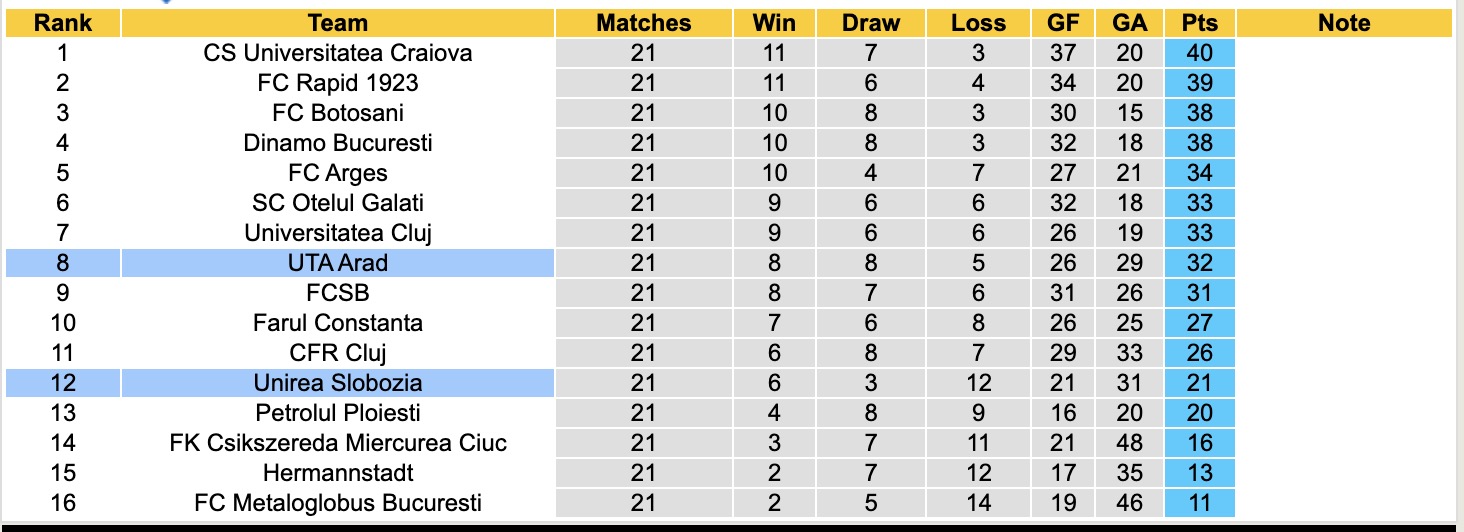This screenshot has width=1464, height=532.
Task: Click the Team column header
Action: [338, 23]
